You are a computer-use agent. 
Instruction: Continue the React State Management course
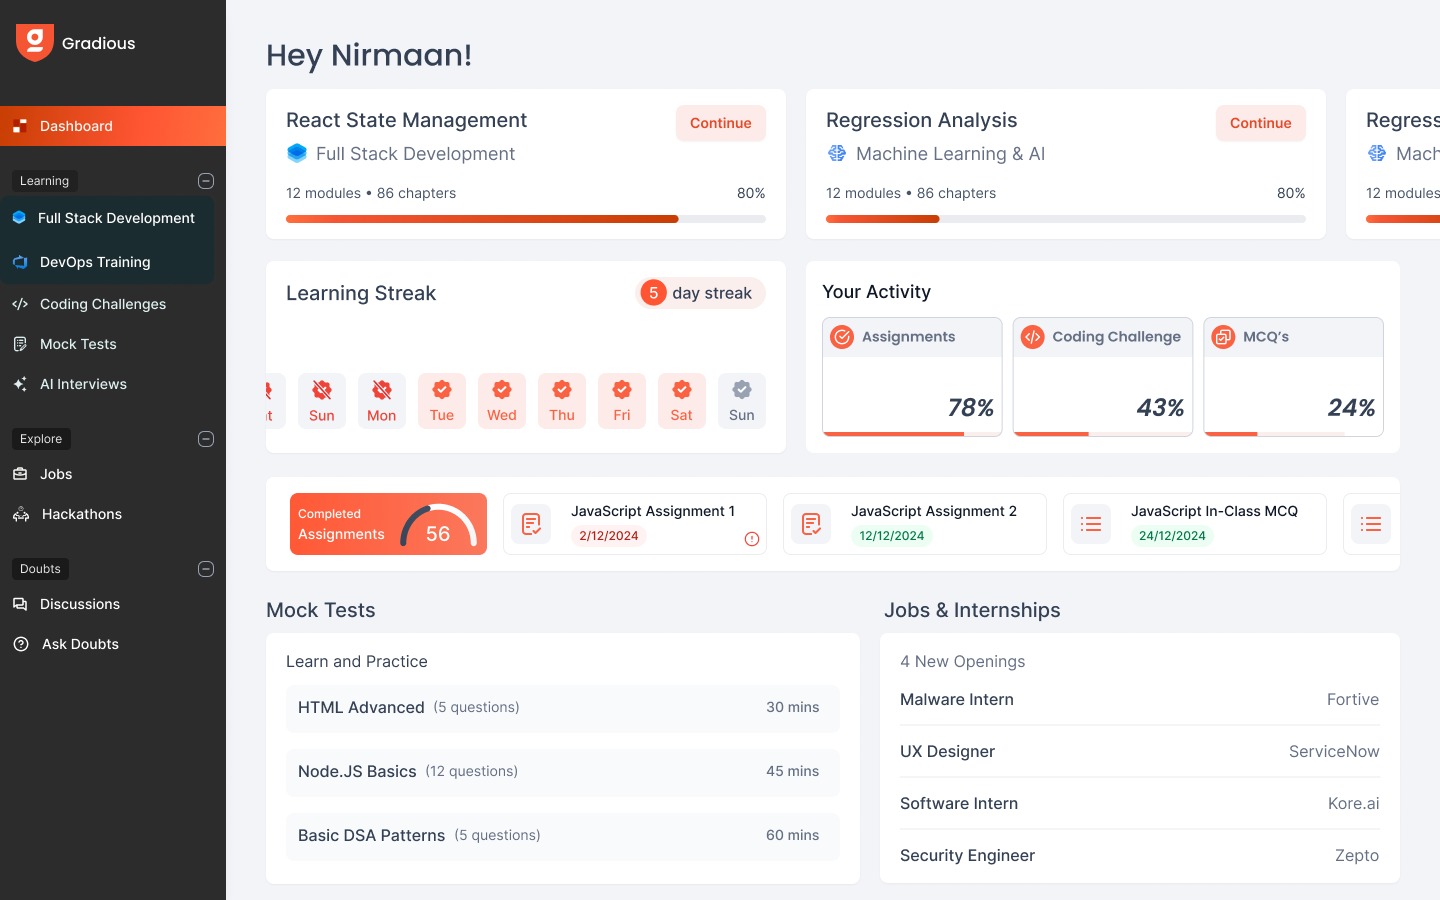pos(720,123)
